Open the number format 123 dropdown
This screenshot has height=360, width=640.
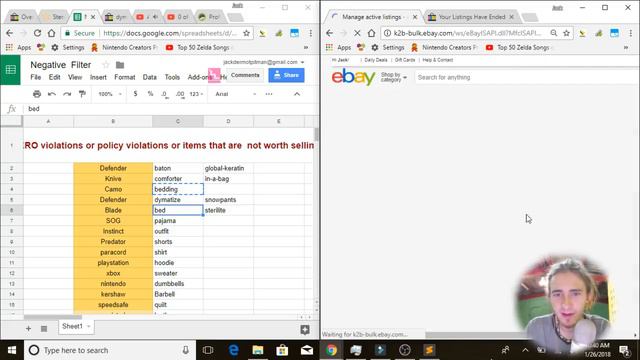[x=196, y=94]
